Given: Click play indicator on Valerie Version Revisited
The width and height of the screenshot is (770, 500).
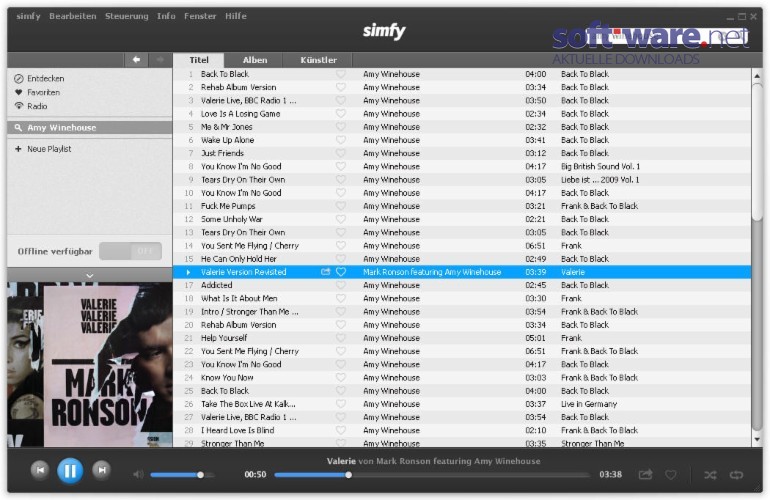Looking at the screenshot, I should pyautogui.click(x=188, y=272).
